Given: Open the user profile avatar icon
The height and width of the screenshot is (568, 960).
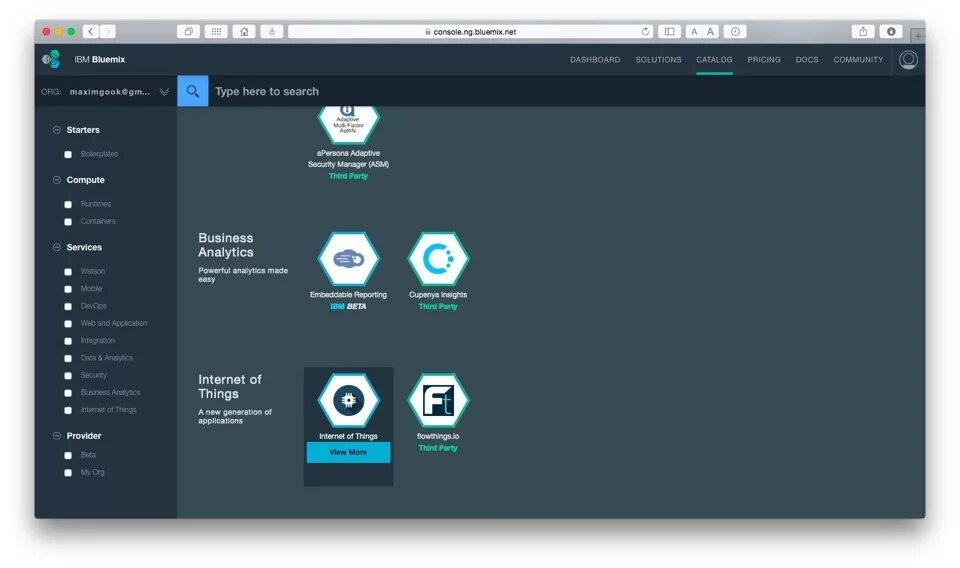Looking at the screenshot, I should point(908,59).
